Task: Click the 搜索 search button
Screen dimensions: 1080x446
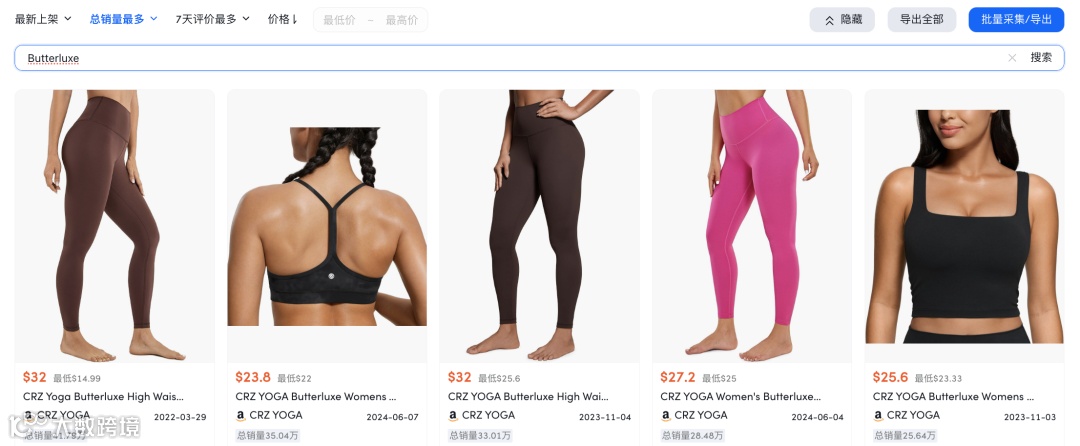Action: (1041, 58)
